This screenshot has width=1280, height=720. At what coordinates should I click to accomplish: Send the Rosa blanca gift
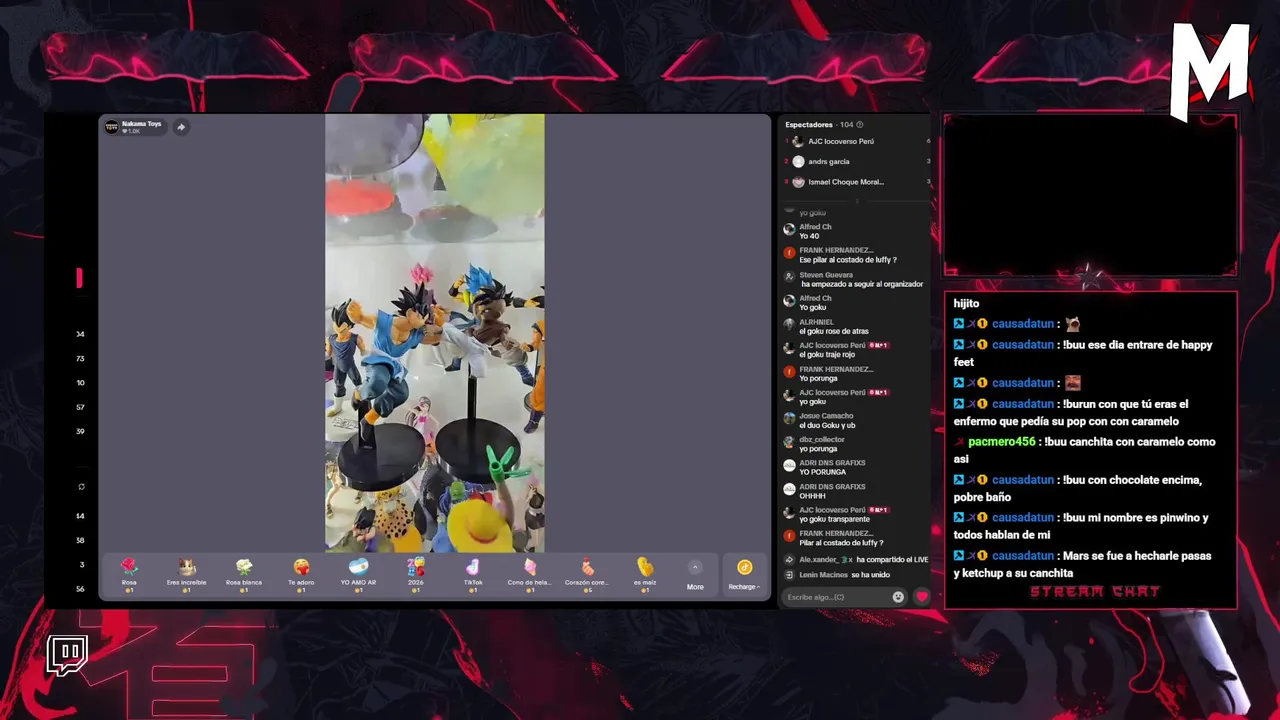point(244,574)
